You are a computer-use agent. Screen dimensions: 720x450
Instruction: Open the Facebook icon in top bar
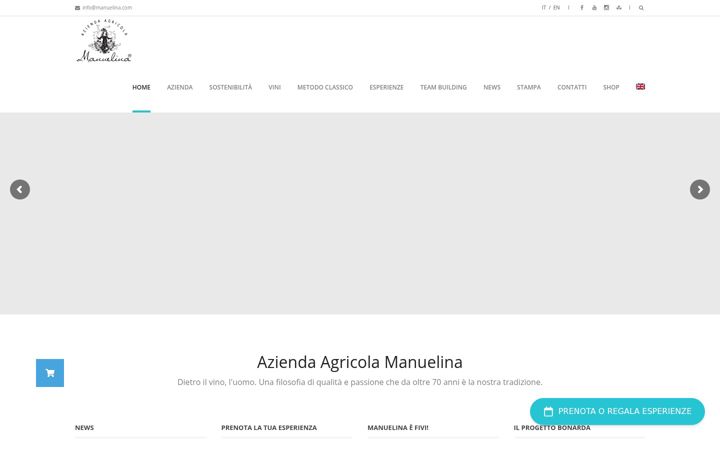[582, 8]
